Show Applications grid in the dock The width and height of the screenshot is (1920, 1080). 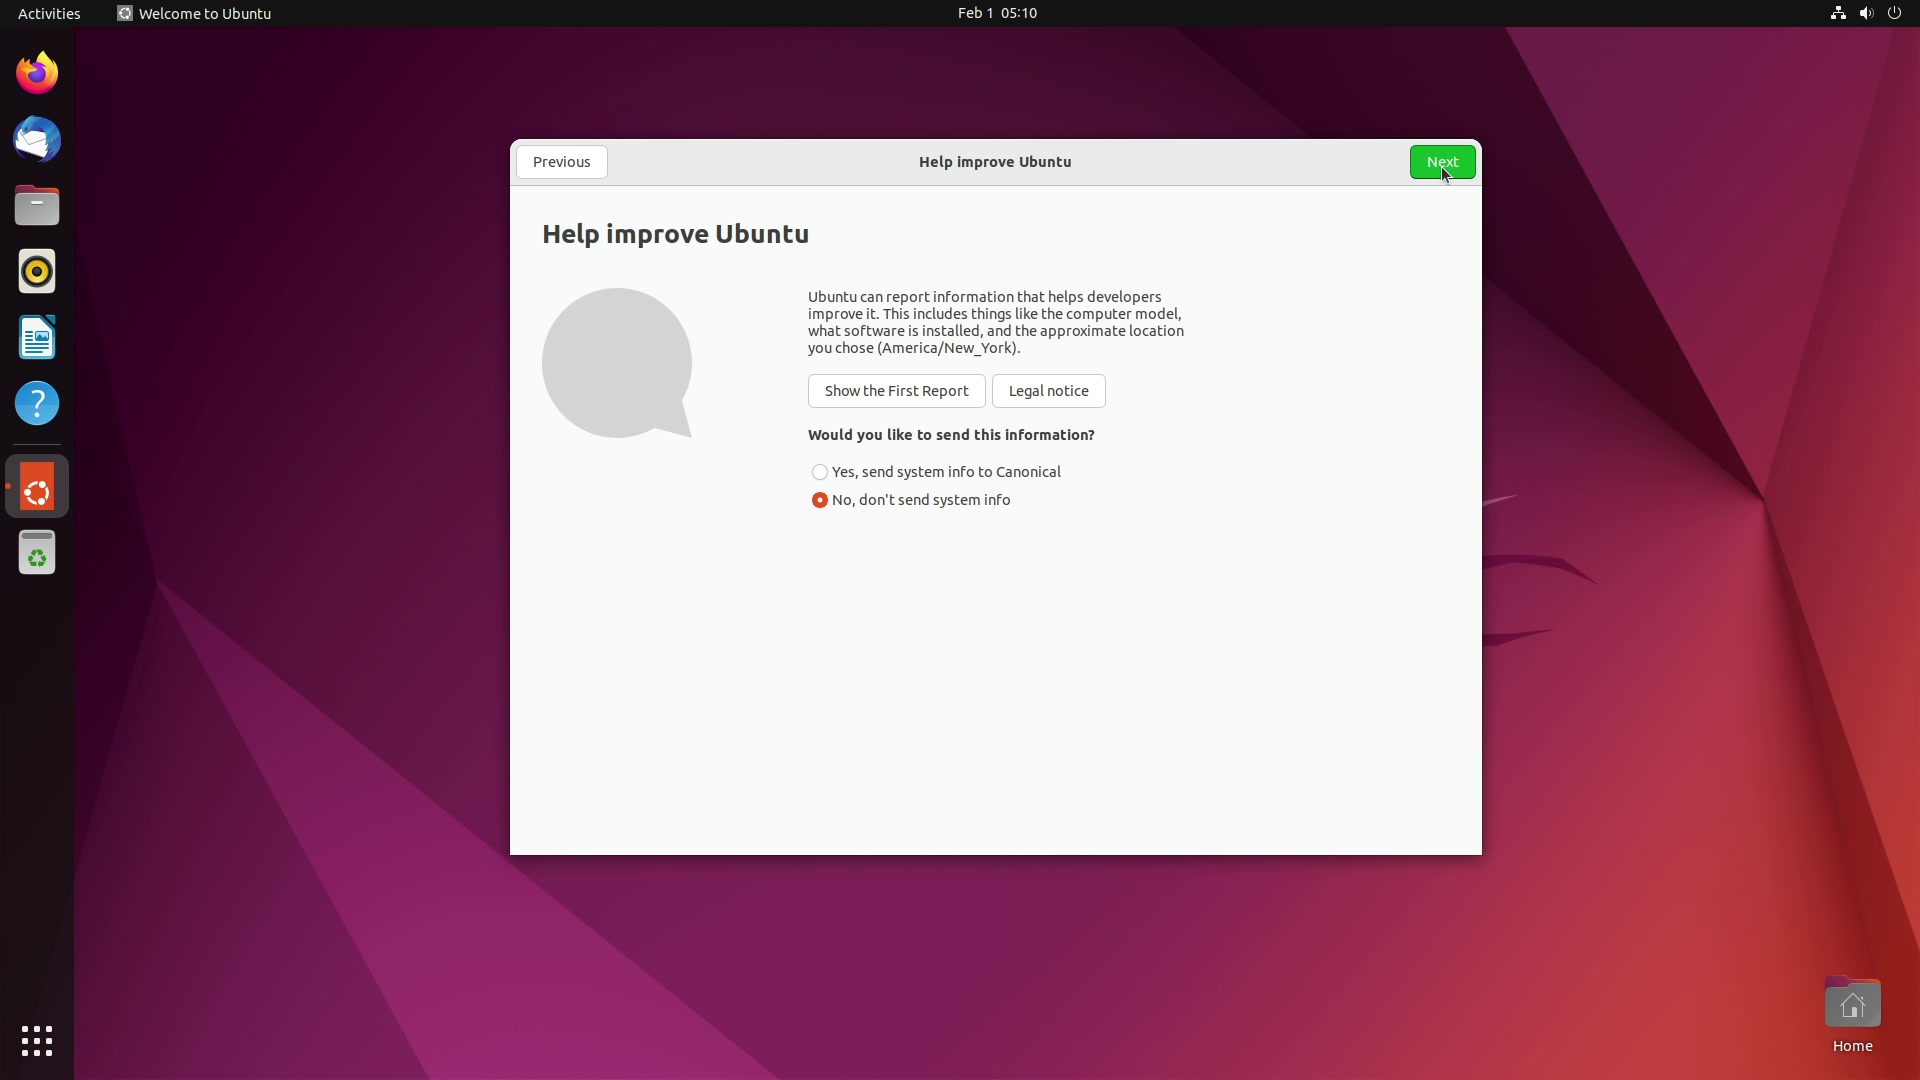37,1041
